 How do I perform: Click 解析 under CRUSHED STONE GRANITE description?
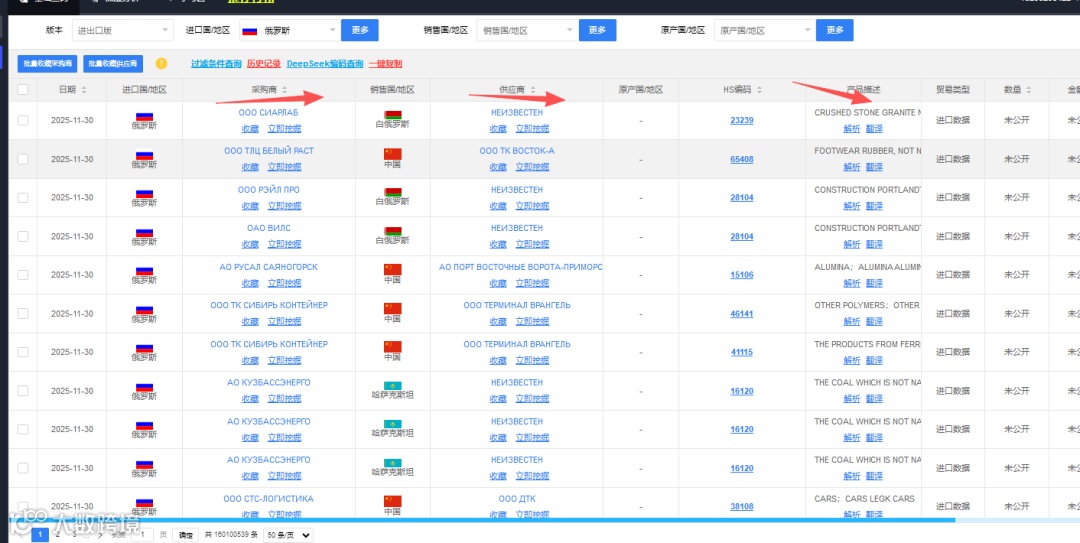(x=852, y=128)
